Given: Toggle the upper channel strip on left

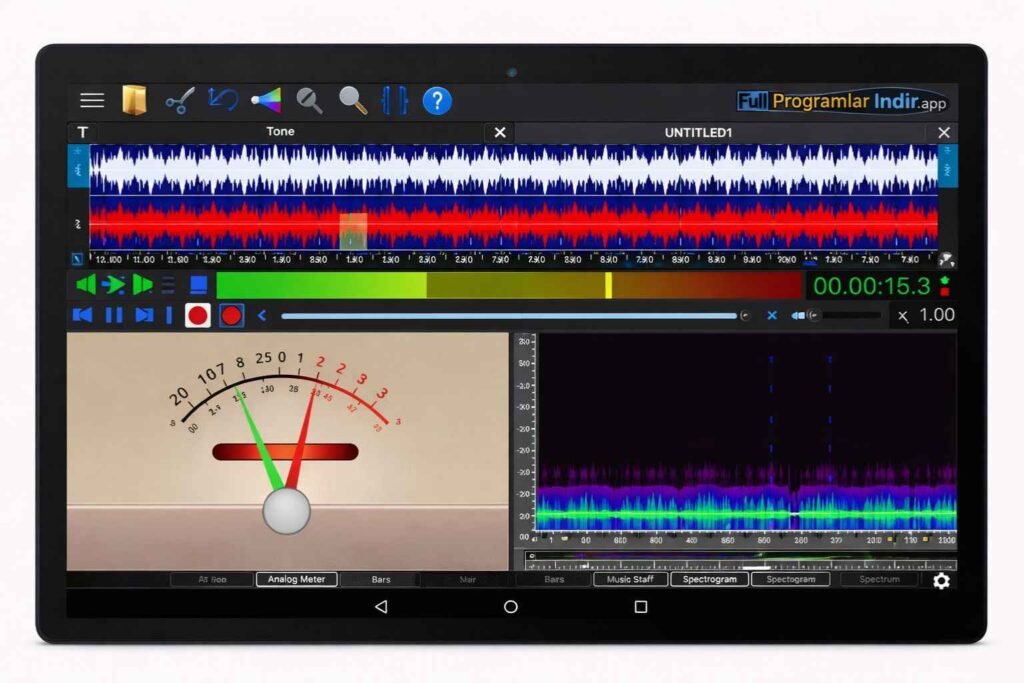Looking at the screenshot, I should click(78, 165).
